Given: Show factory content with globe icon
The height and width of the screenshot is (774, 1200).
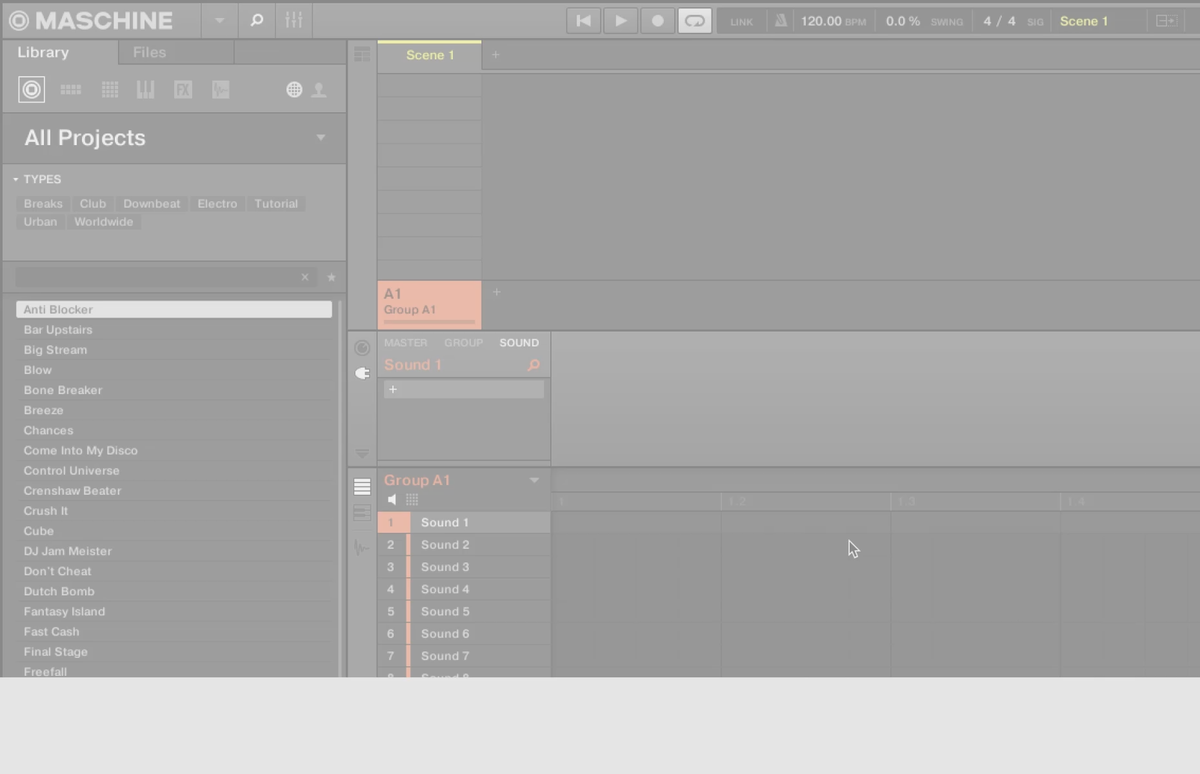Looking at the screenshot, I should pos(294,90).
